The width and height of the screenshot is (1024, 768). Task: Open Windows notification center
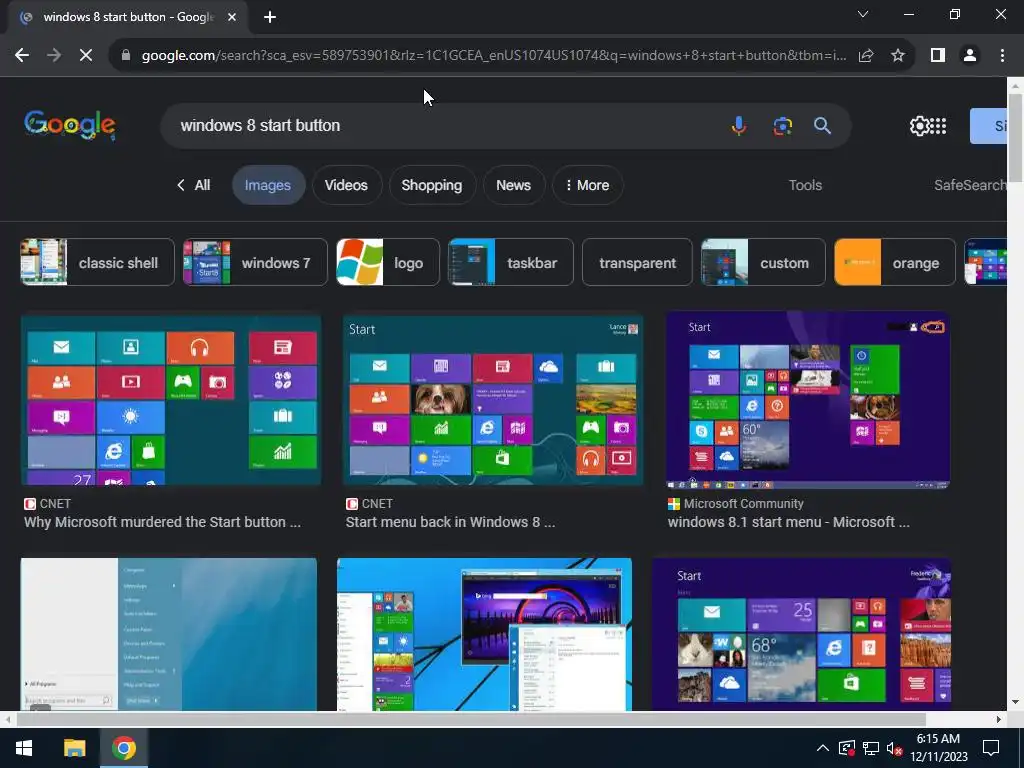pos(991,748)
